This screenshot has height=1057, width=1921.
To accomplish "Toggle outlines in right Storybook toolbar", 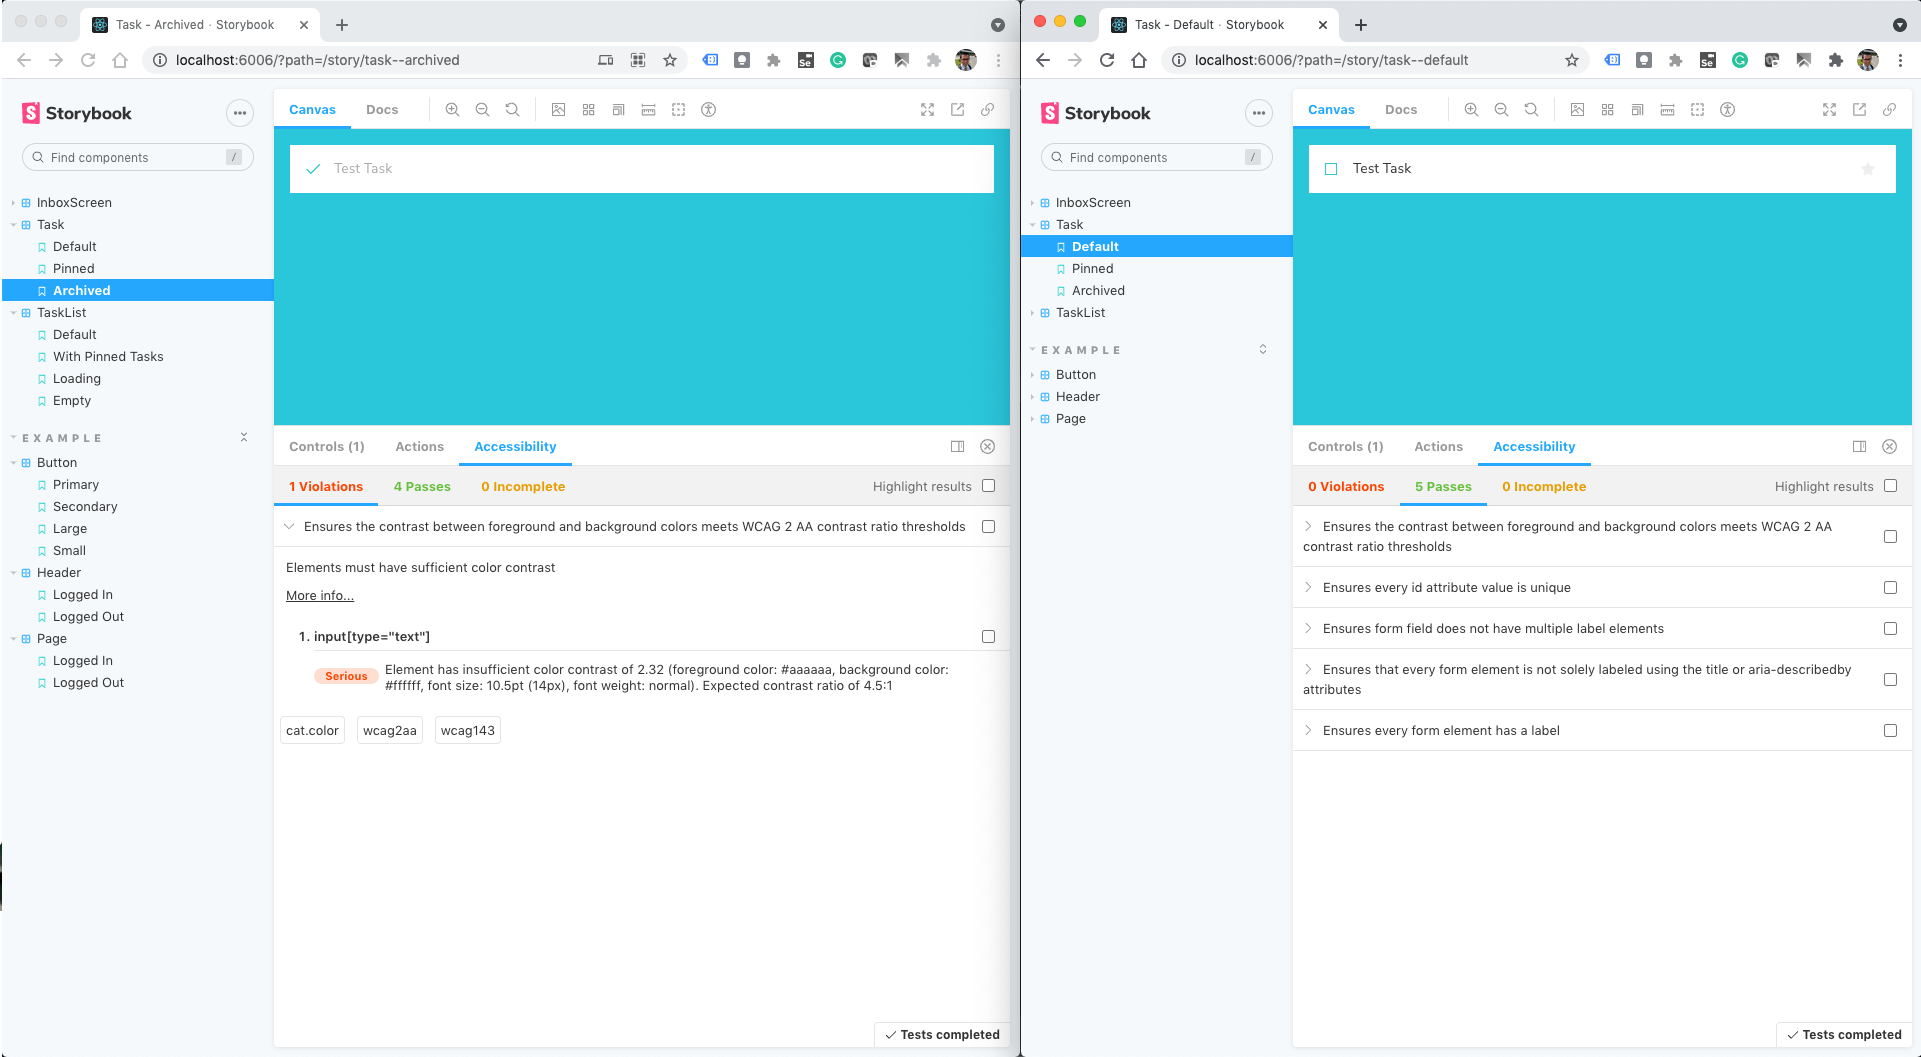I will (1697, 110).
